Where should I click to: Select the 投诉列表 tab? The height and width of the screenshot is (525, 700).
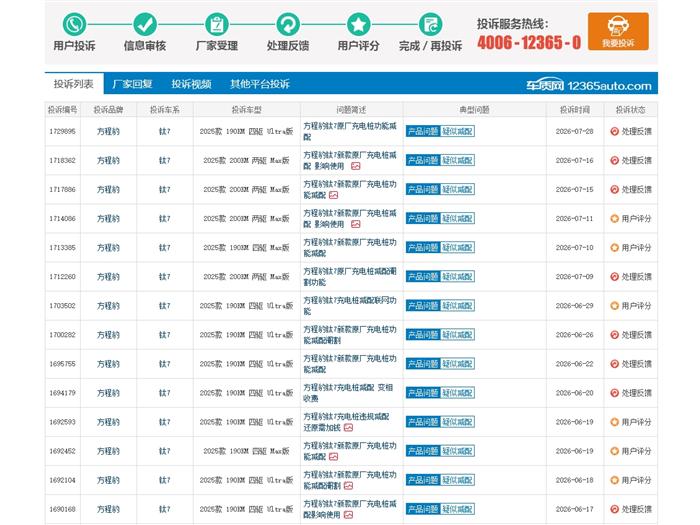click(74, 83)
